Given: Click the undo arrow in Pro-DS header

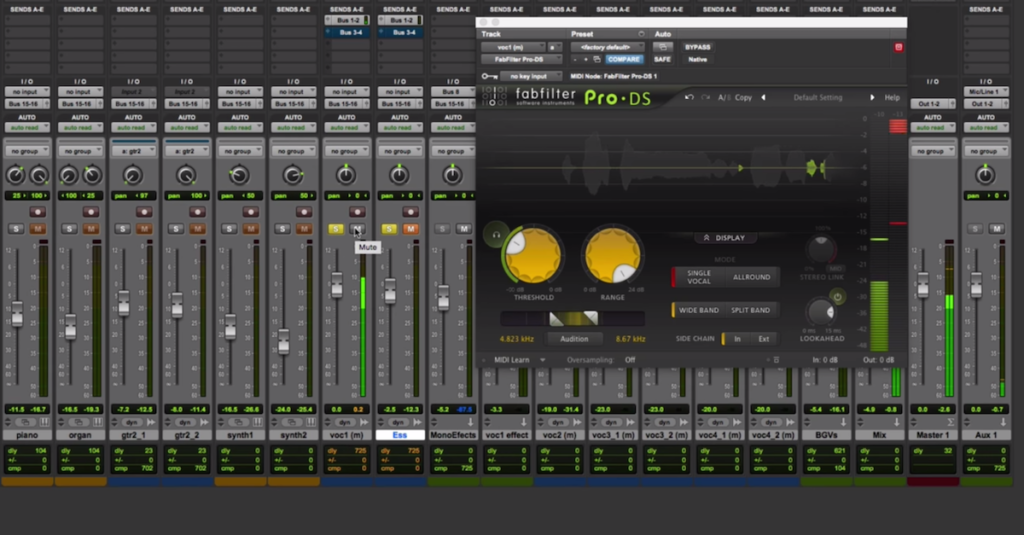Looking at the screenshot, I should 689,97.
